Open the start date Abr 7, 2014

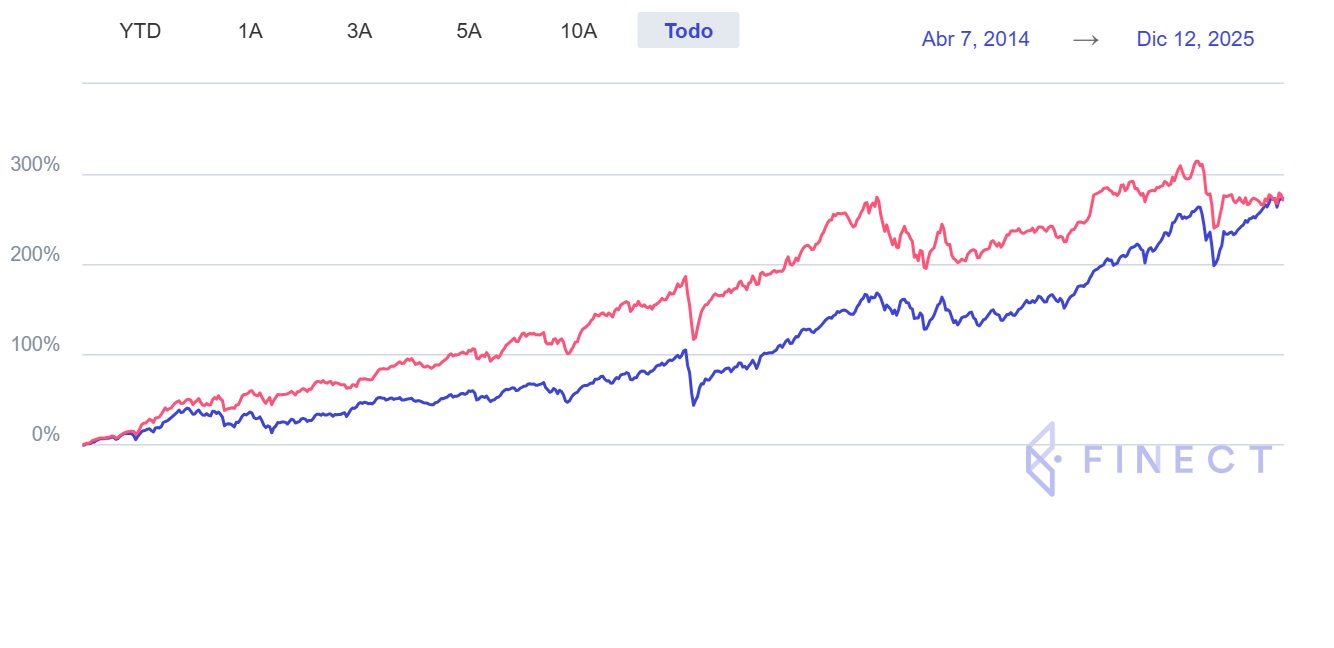(x=975, y=39)
